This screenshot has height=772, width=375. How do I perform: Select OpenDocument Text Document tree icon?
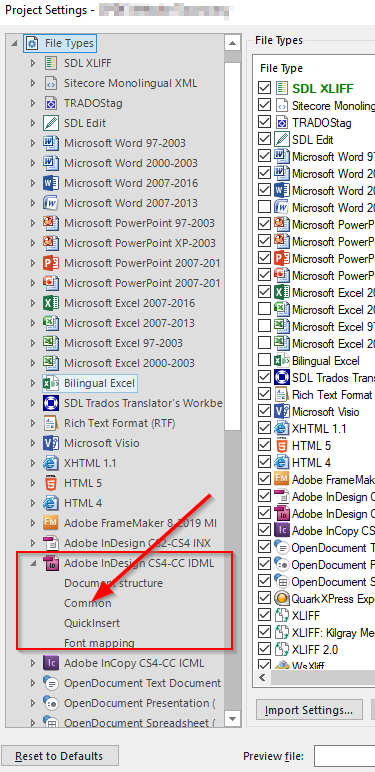pyautogui.click(x=50, y=683)
